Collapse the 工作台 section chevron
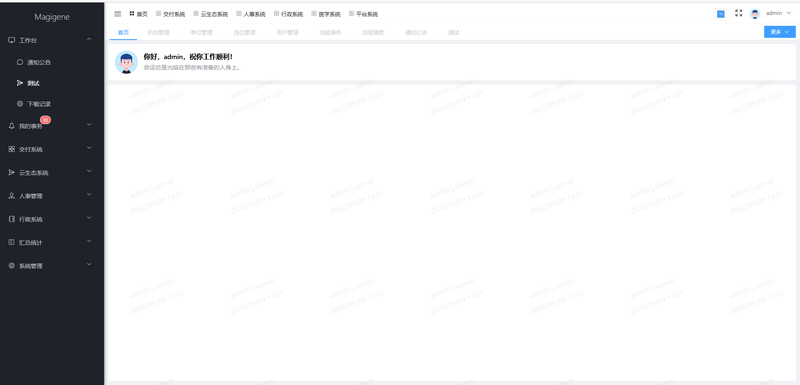This screenshot has height=385, width=800. [x=89, y=39]
